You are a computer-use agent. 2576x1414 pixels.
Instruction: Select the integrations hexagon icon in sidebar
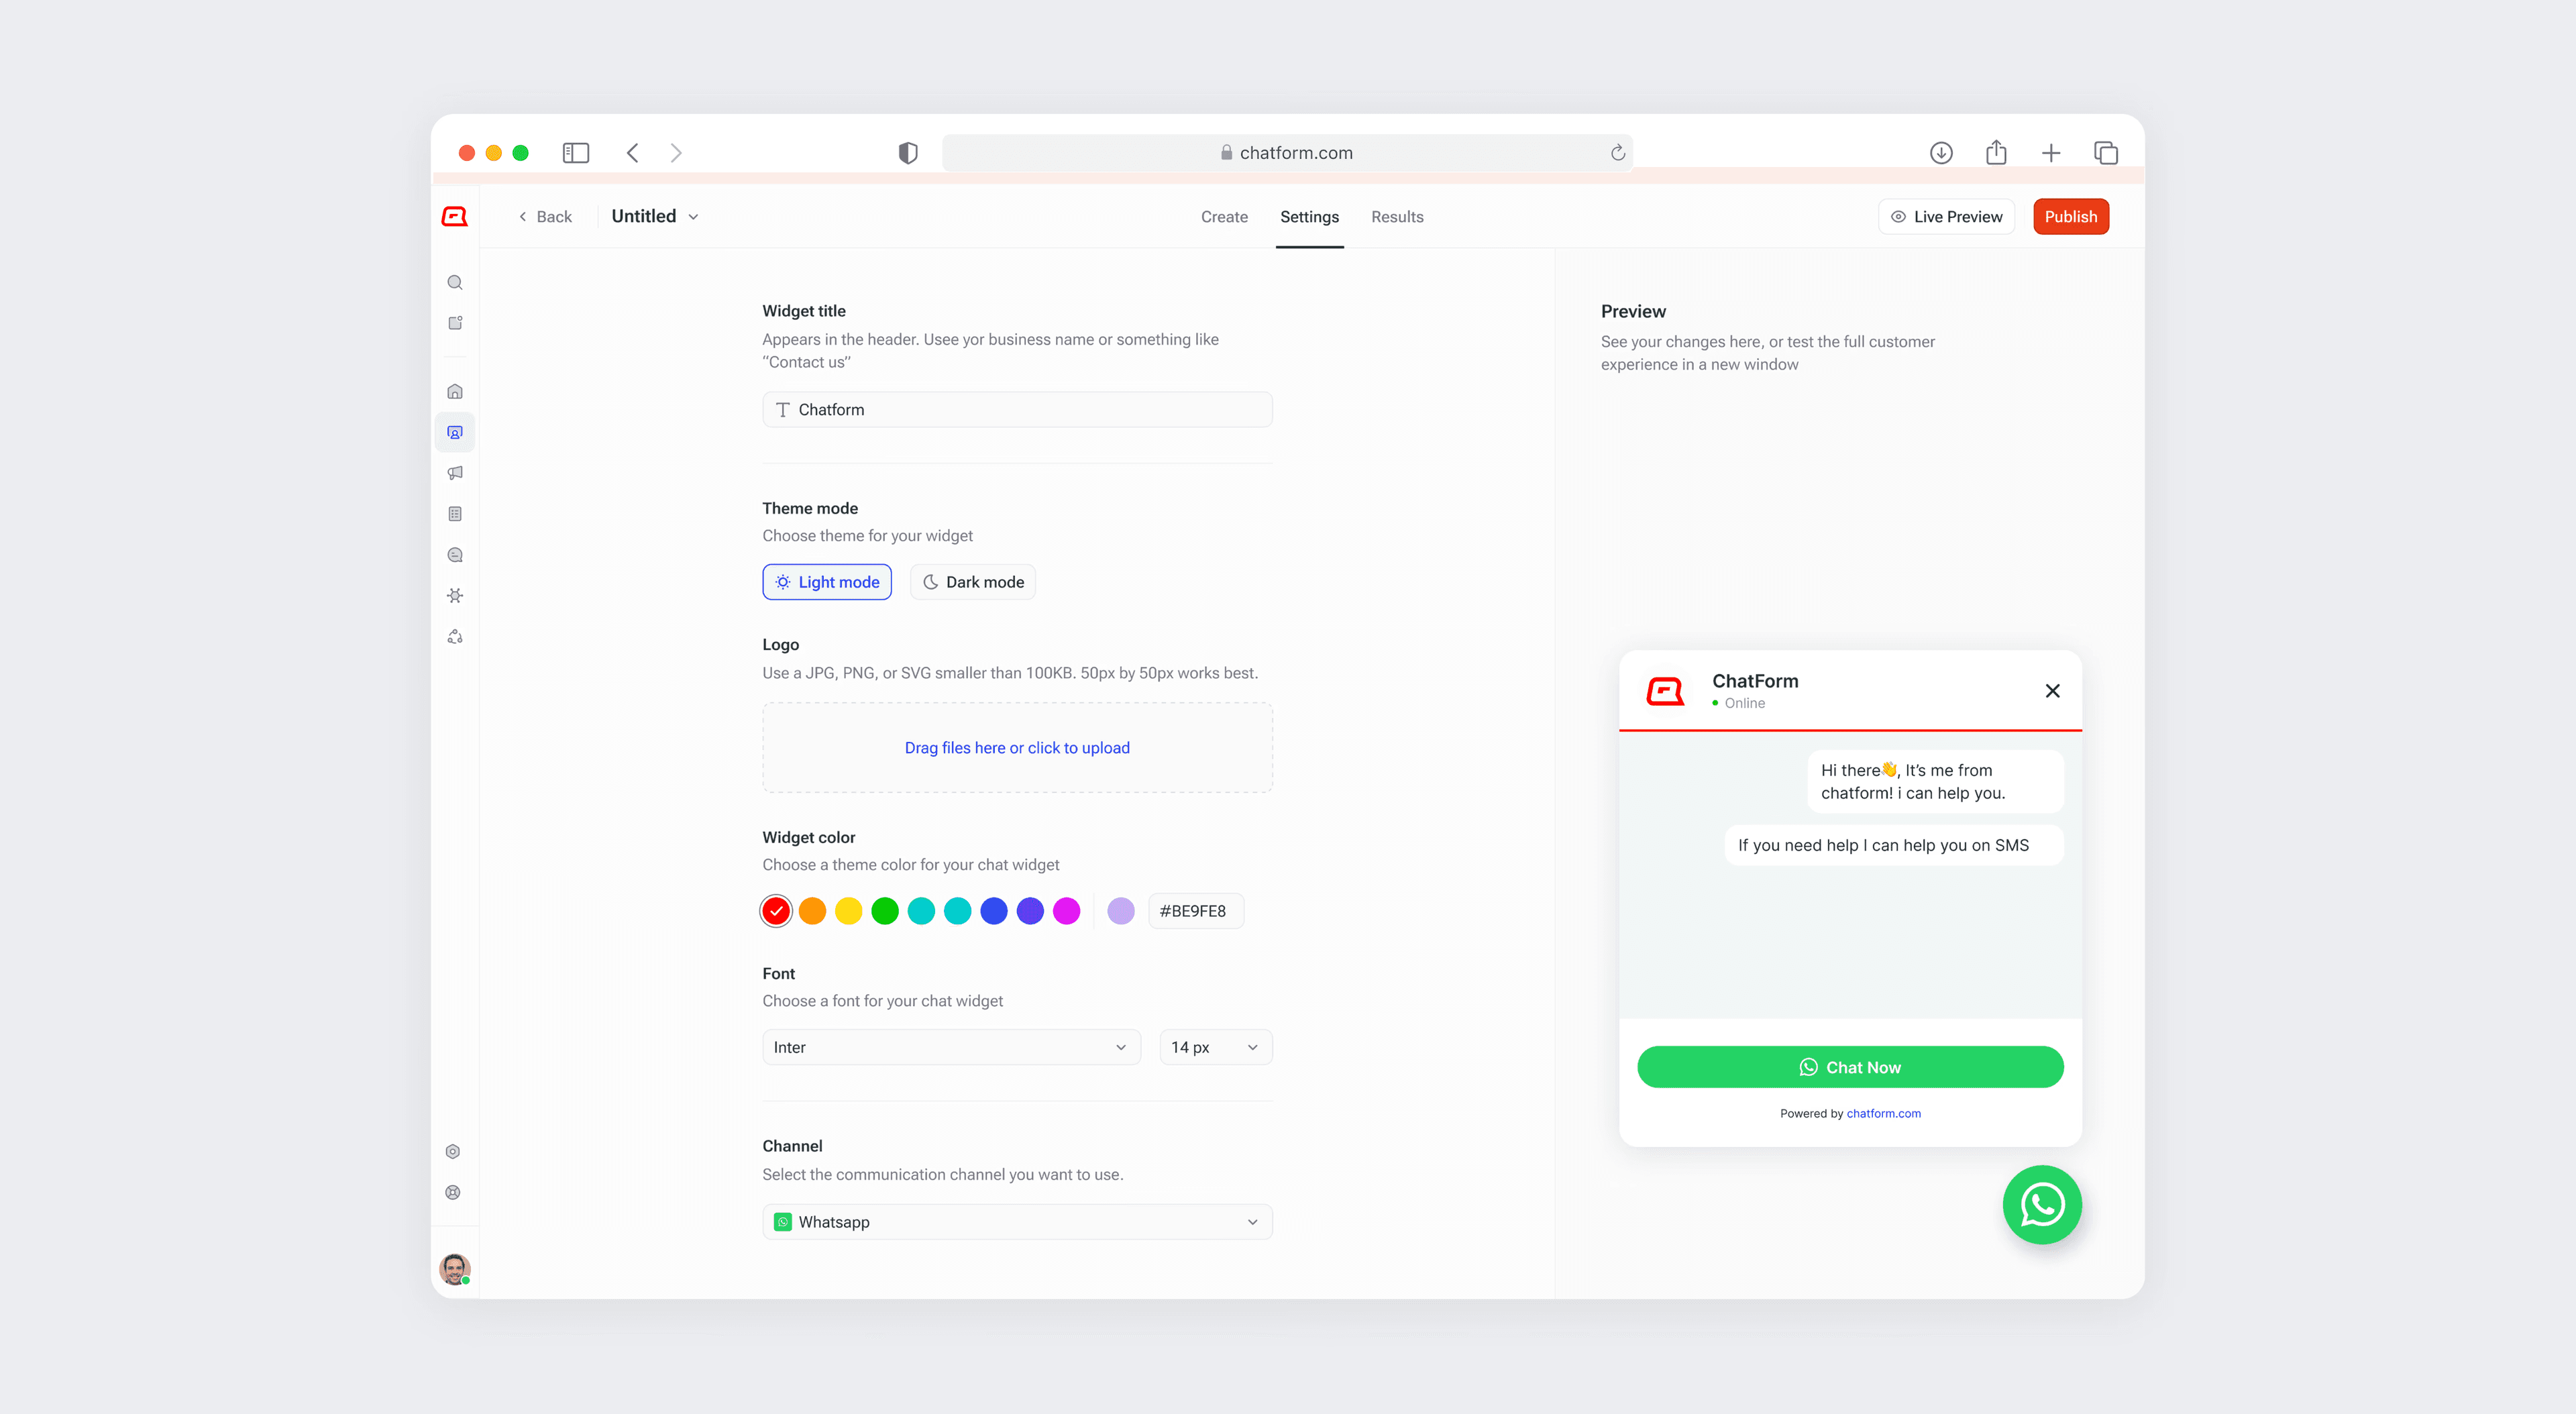455,595
